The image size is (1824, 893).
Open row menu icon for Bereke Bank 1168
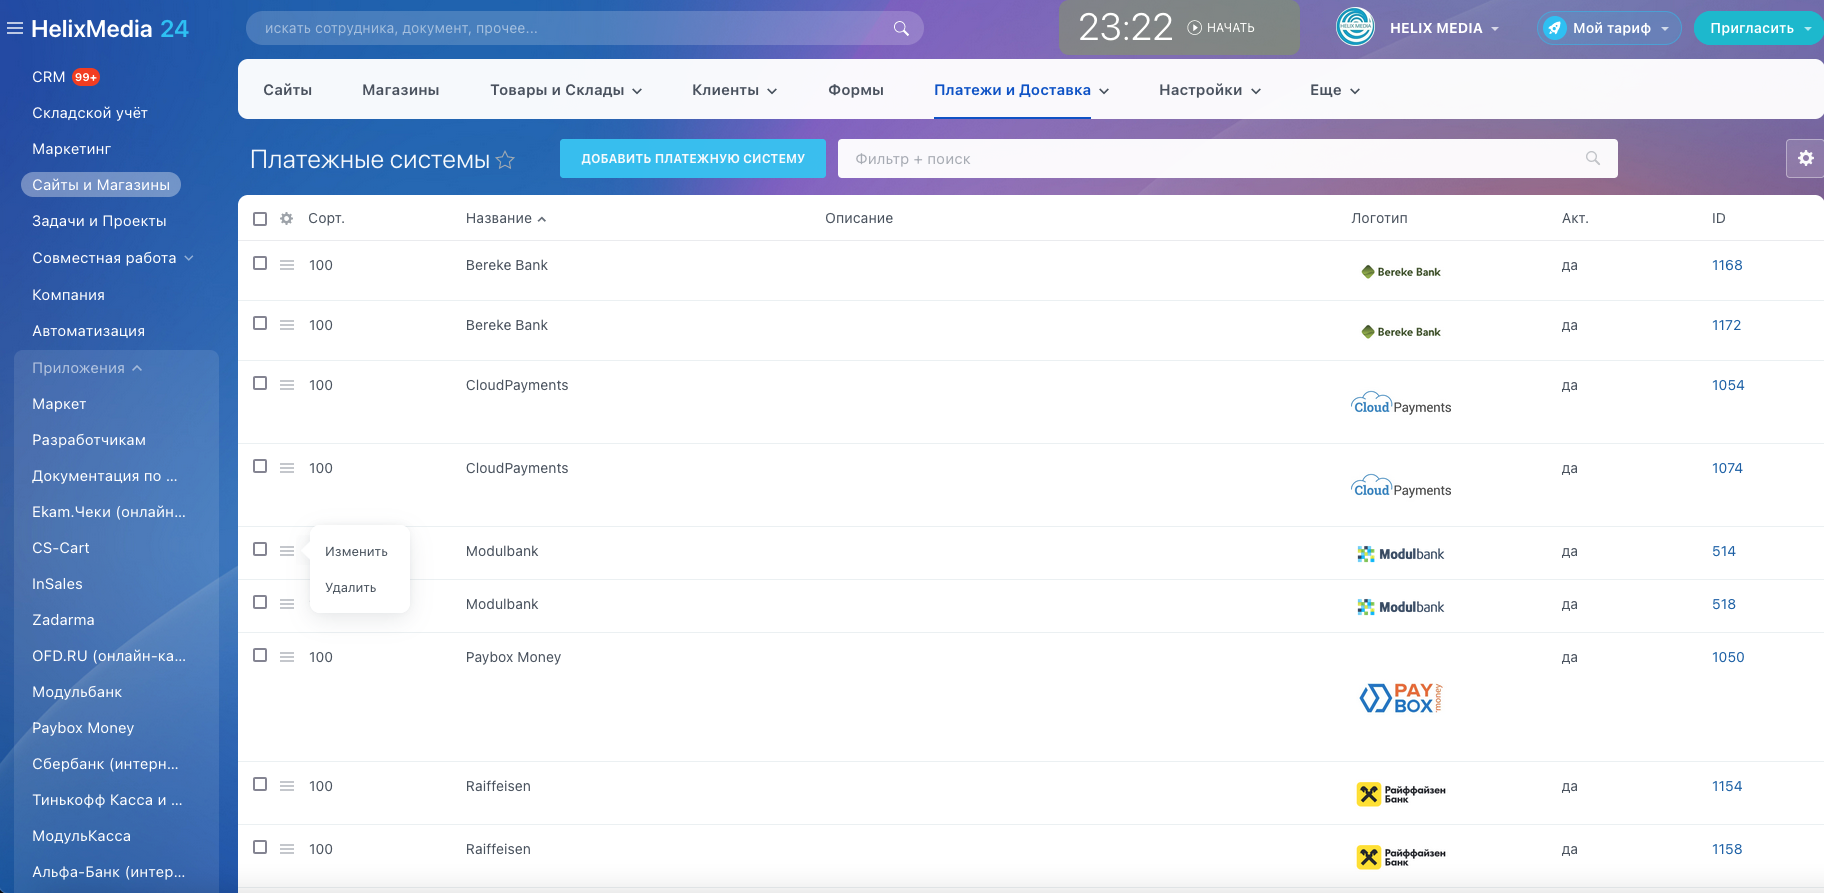click(287, 265)
